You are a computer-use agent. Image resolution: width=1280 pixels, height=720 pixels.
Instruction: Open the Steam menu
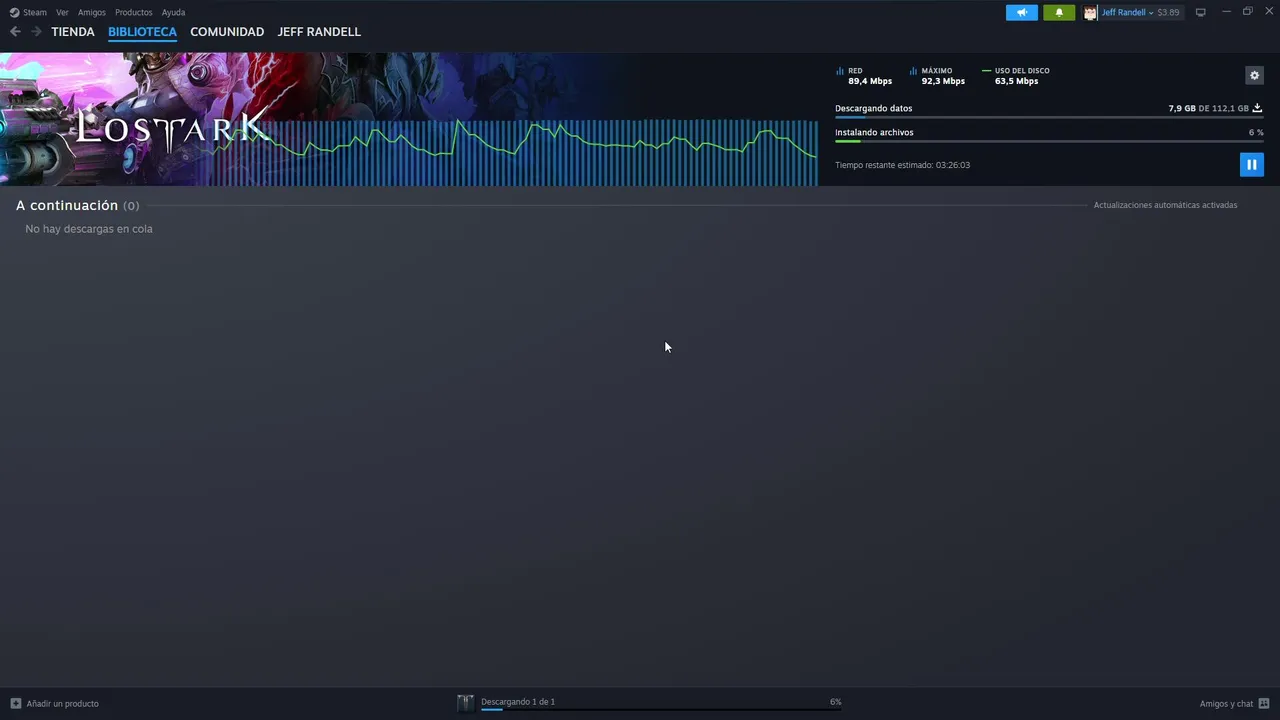35,12
